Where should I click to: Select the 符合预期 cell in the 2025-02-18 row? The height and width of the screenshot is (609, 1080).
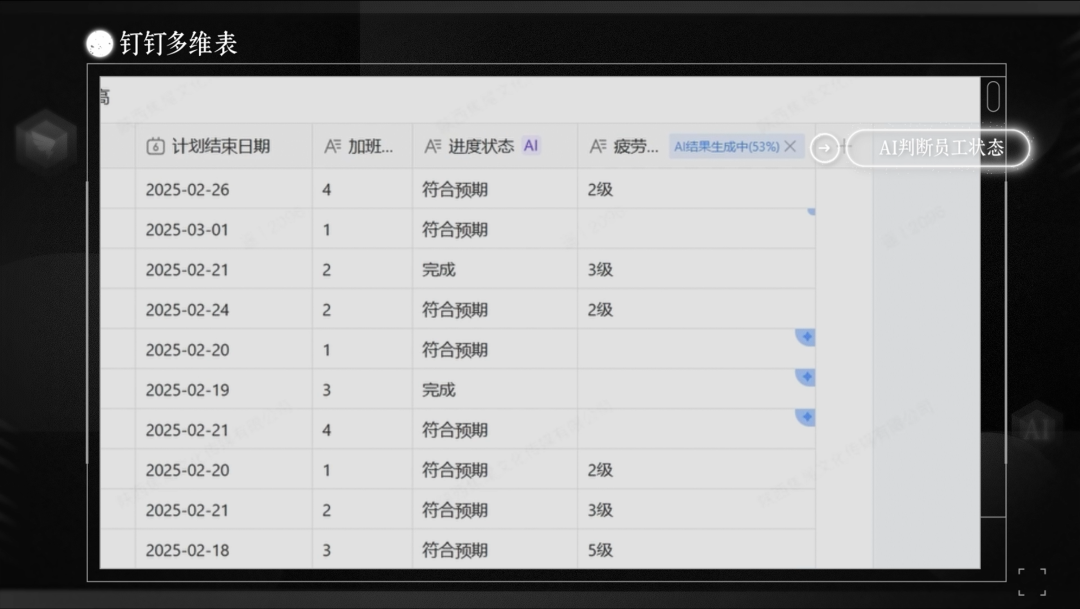(495, 550)
